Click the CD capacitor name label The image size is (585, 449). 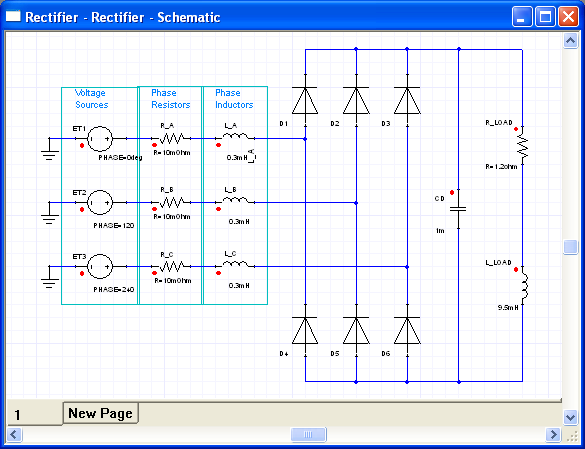pyautogui.click(x=439, y=199)
